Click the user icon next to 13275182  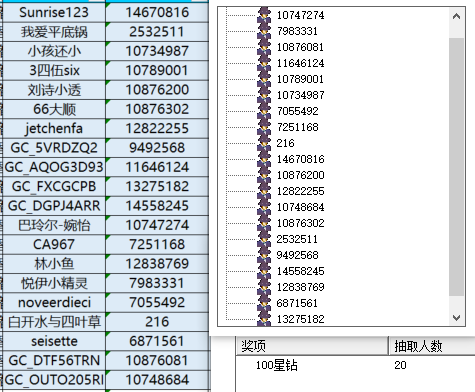click(264, 318)
